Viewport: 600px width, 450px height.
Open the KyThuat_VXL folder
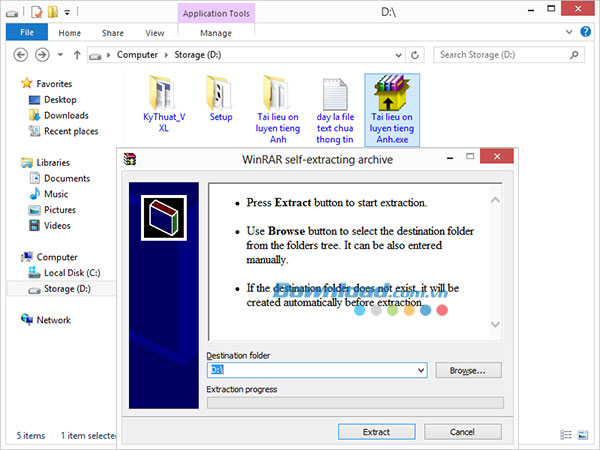click(161, 97)
